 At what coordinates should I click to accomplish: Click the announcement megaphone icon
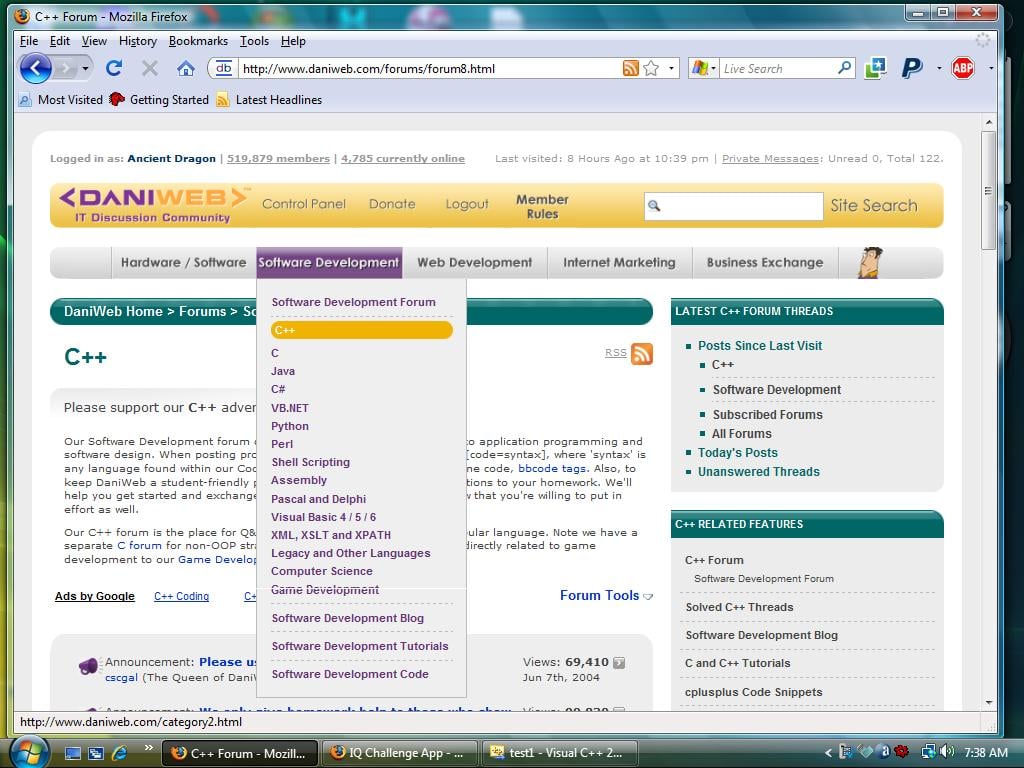click(88, 666)
